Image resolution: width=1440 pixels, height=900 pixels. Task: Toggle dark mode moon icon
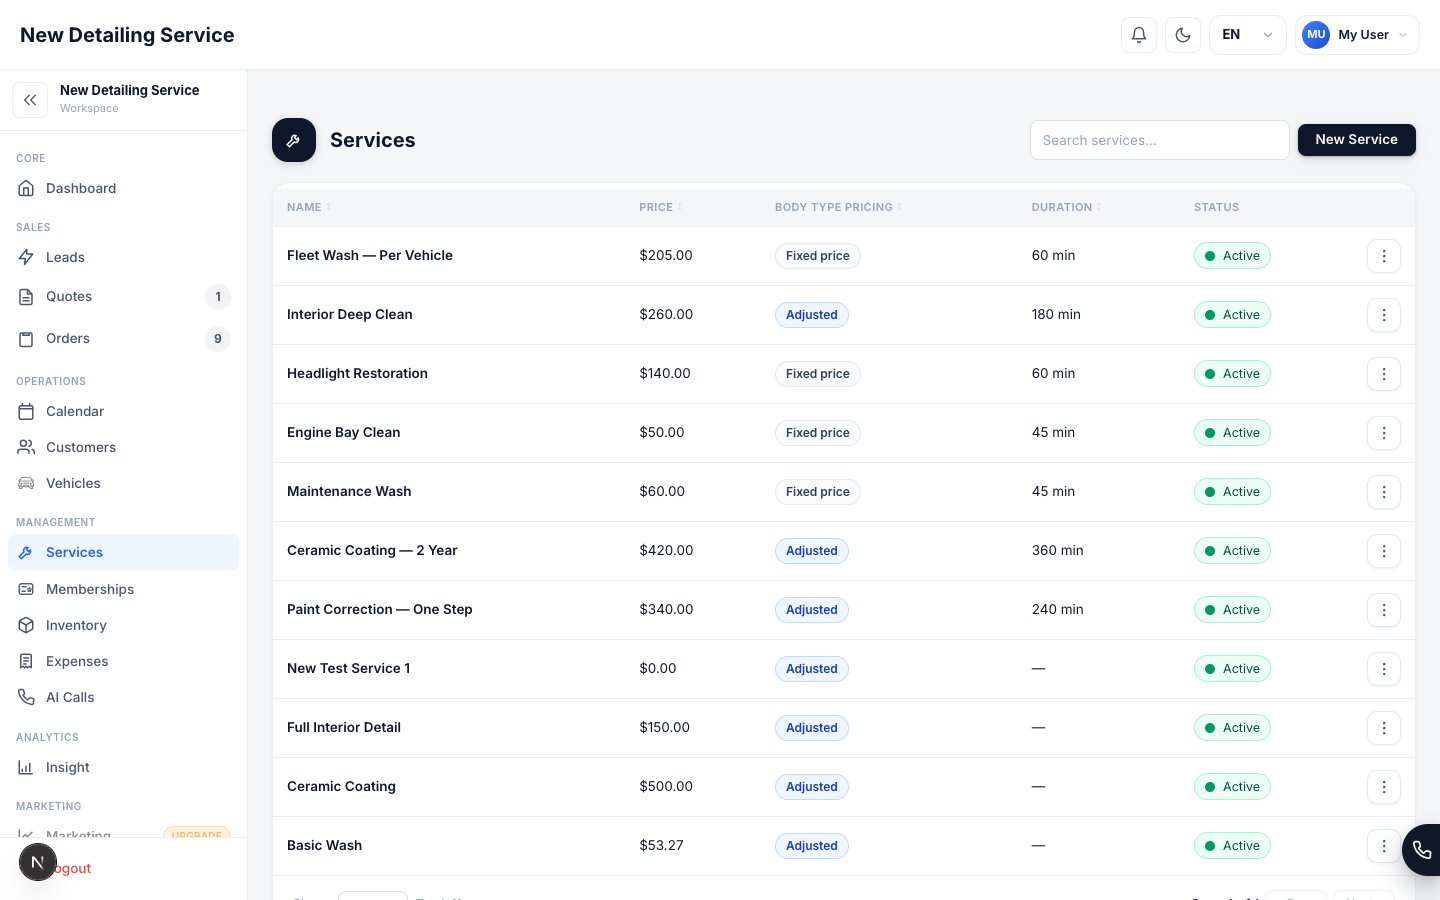1183,35
